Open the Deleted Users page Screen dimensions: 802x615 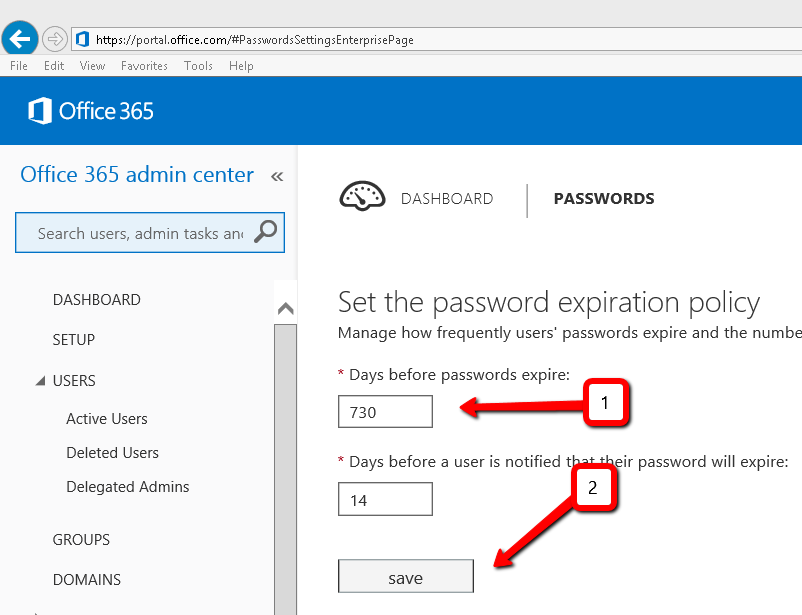coord(112,452)
